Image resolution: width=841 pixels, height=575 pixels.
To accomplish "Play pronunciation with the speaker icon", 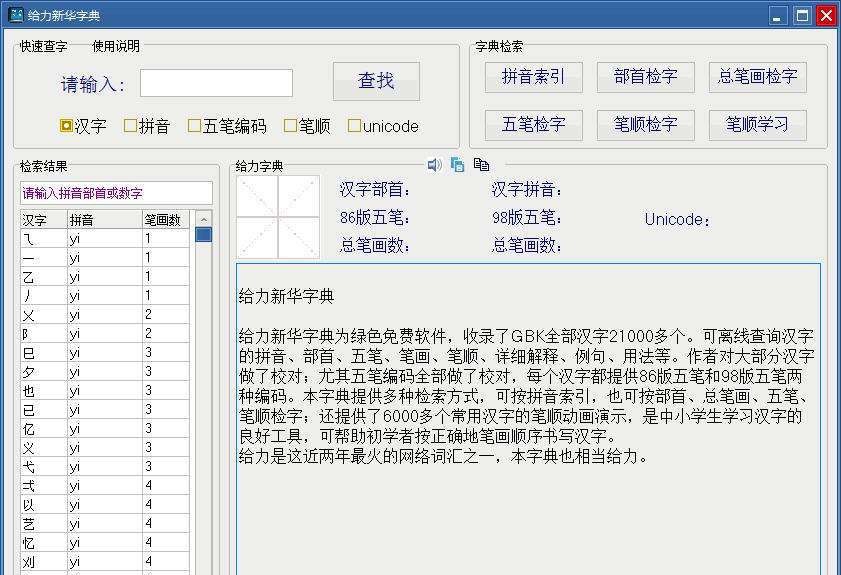I will click(434, 165).
